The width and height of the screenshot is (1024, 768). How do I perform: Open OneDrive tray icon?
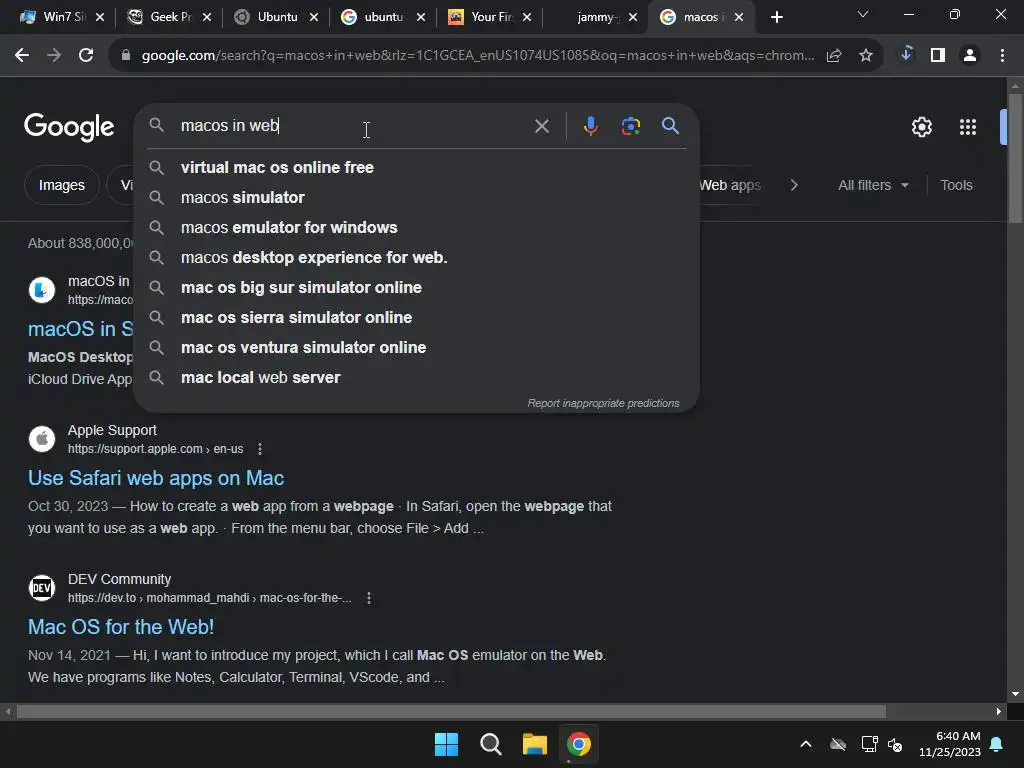pyautogui.click(x=838, y=744)
